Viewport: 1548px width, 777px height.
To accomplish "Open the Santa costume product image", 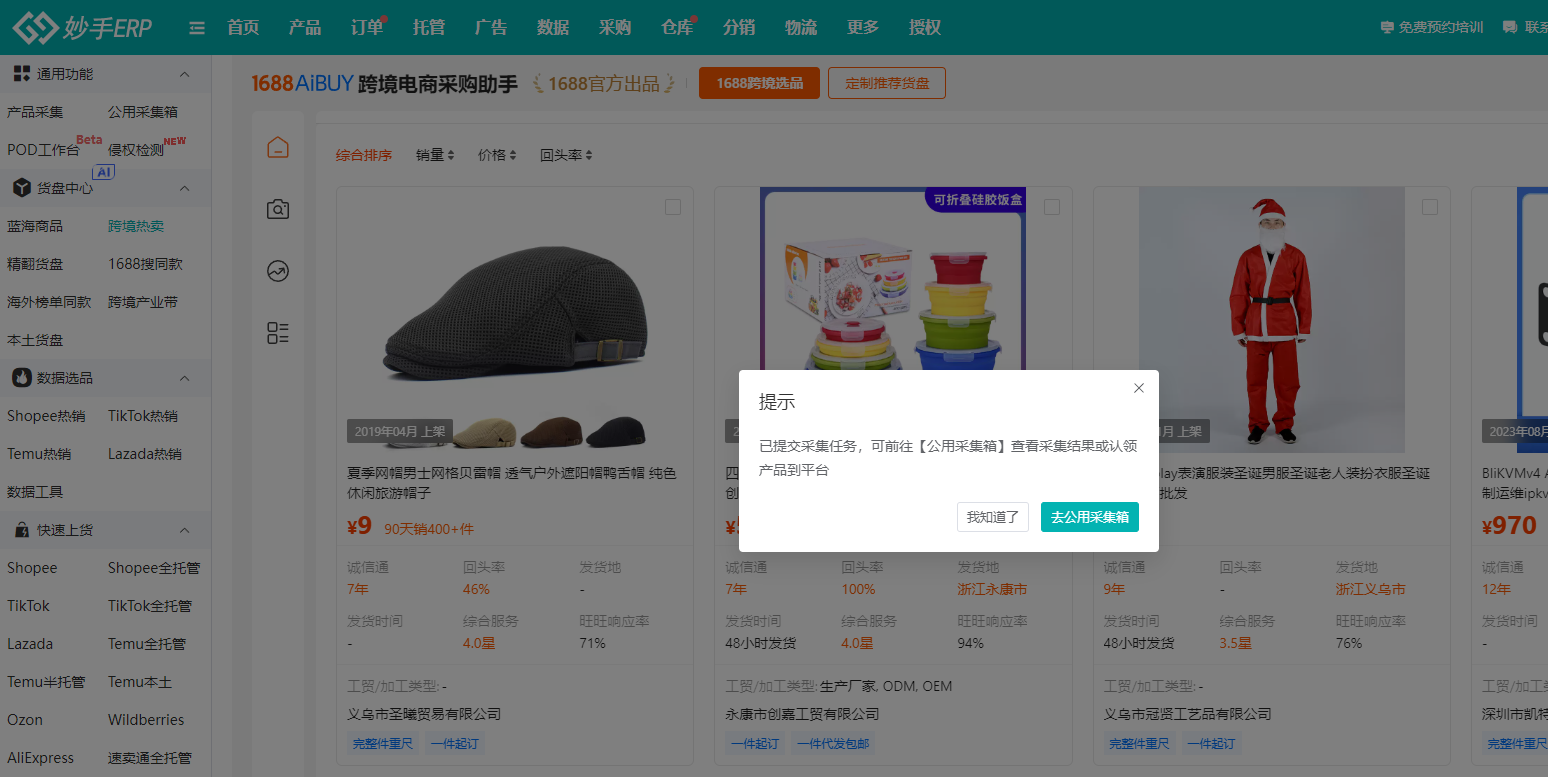I will 1272,320.
